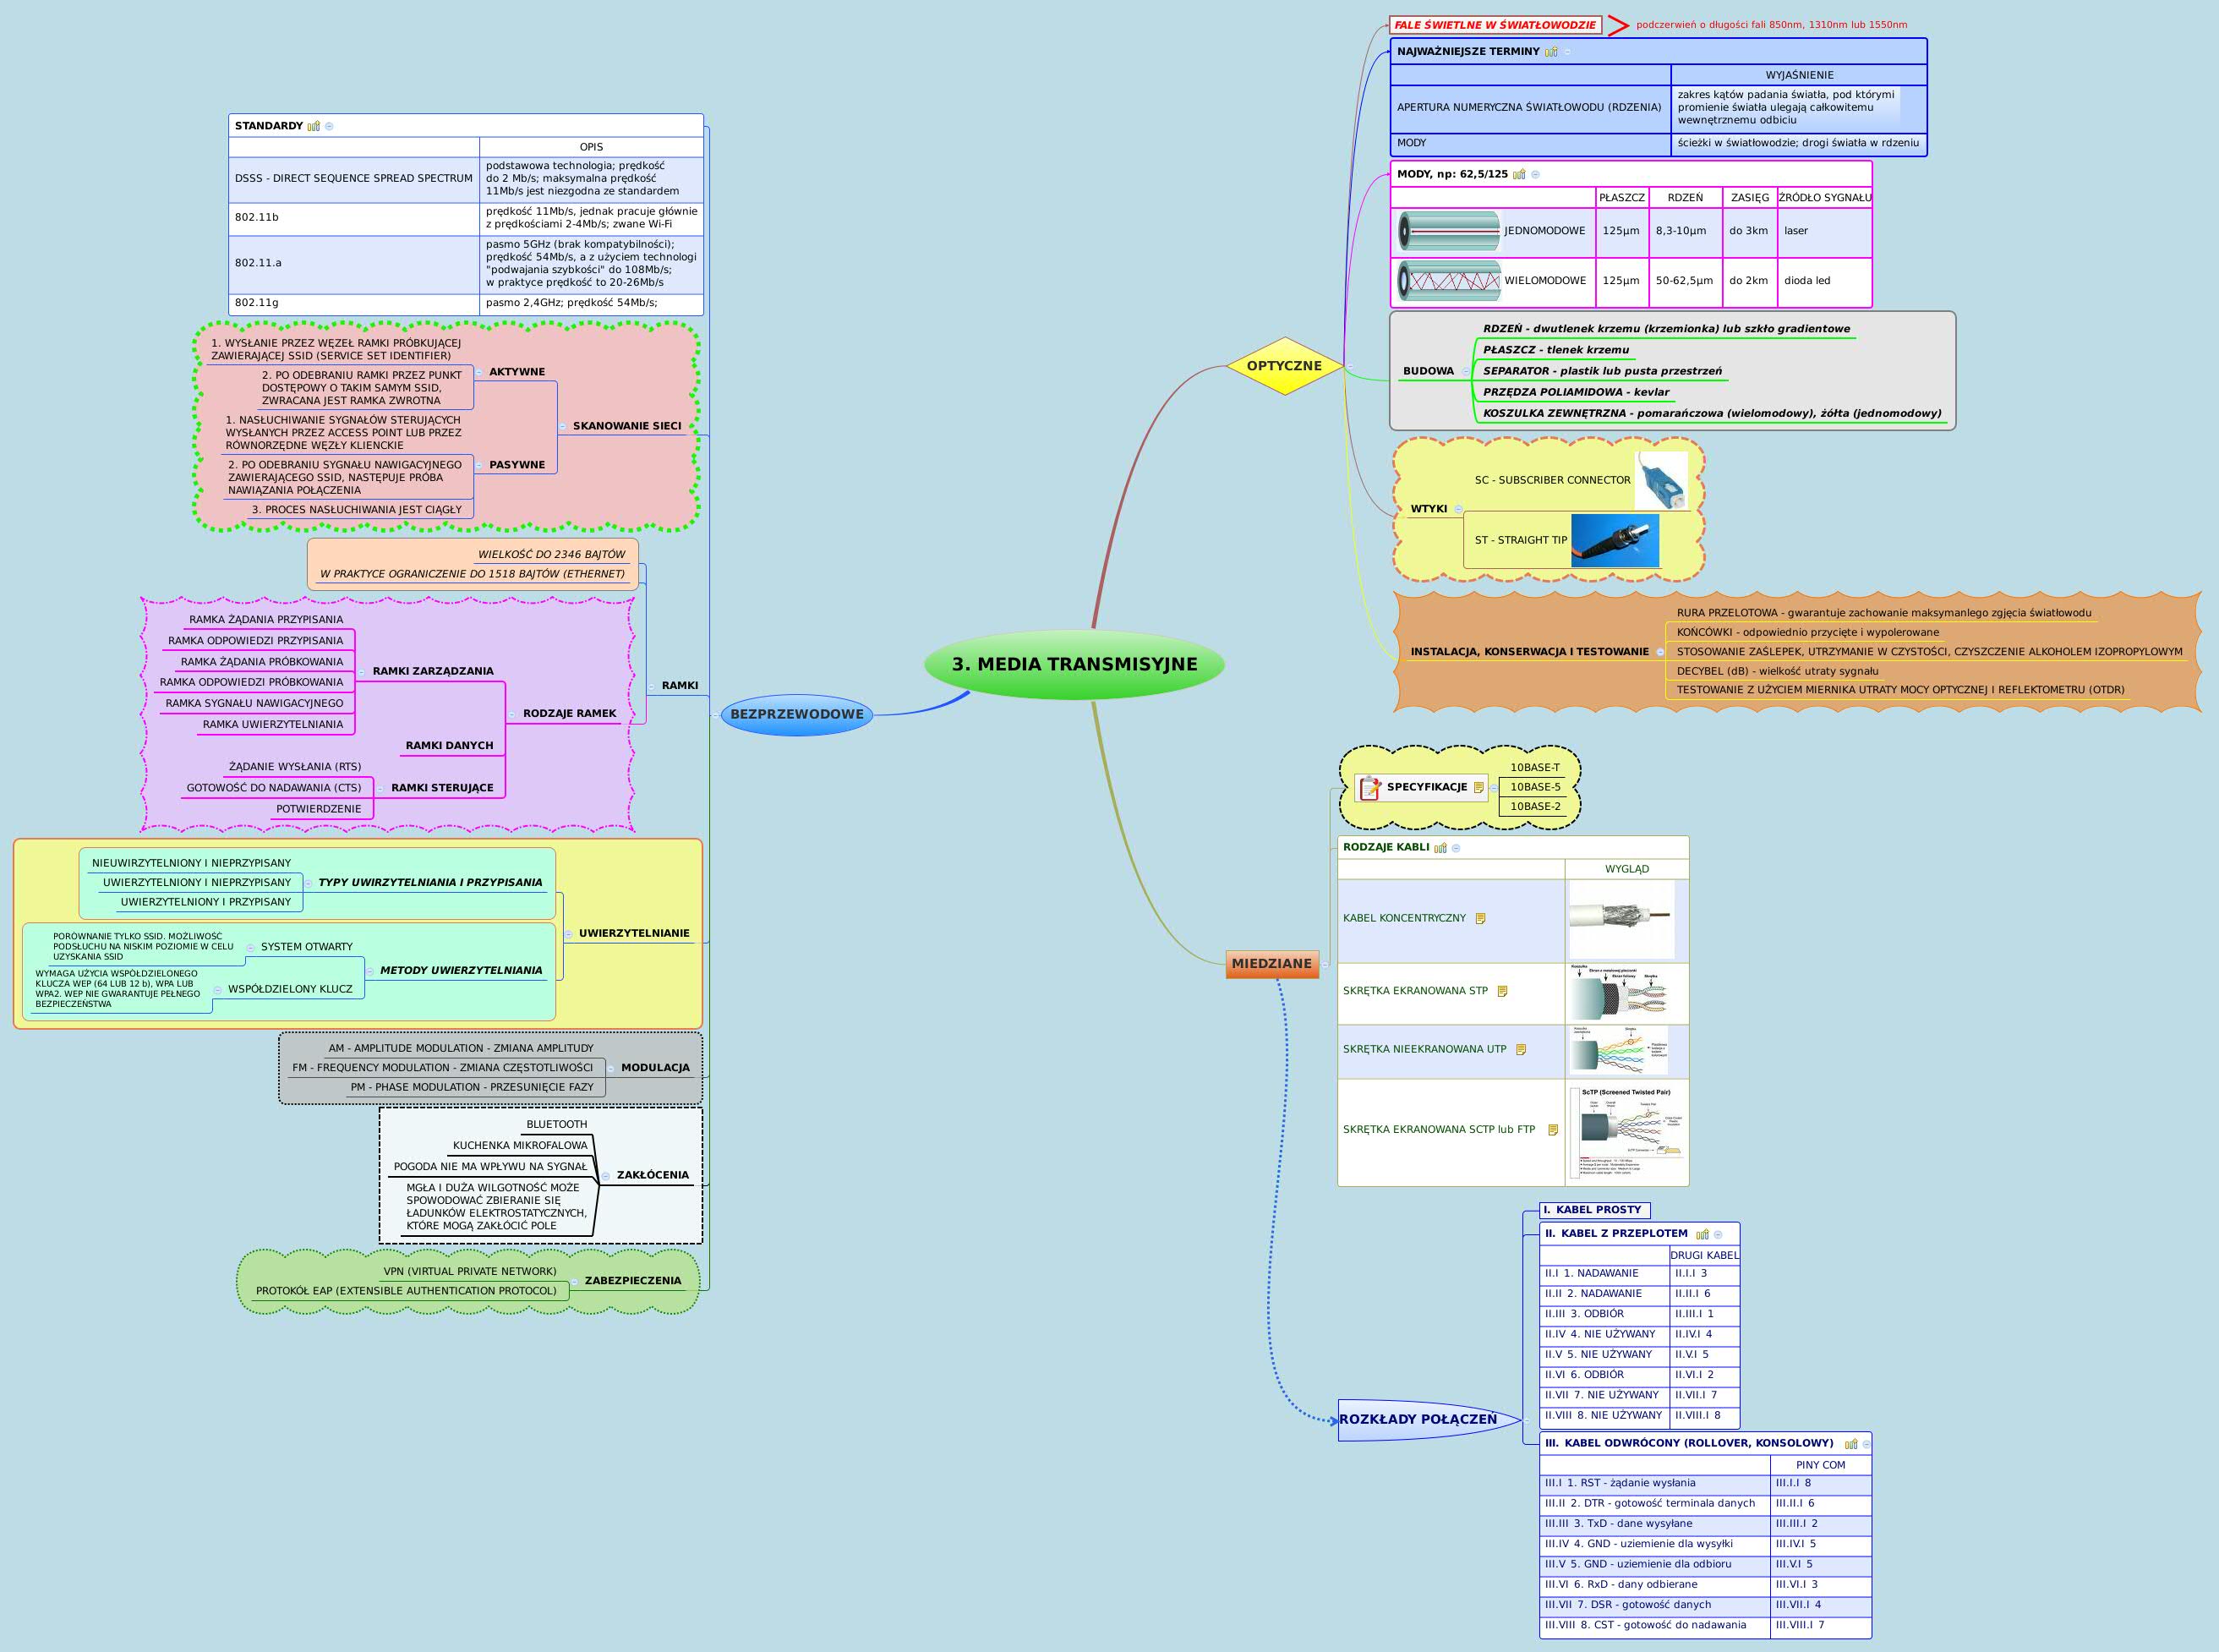Toggle the UWIERZYTELNIANIE branch closed
Viewport: 2219px width, 1652px height.
[569, 934]
